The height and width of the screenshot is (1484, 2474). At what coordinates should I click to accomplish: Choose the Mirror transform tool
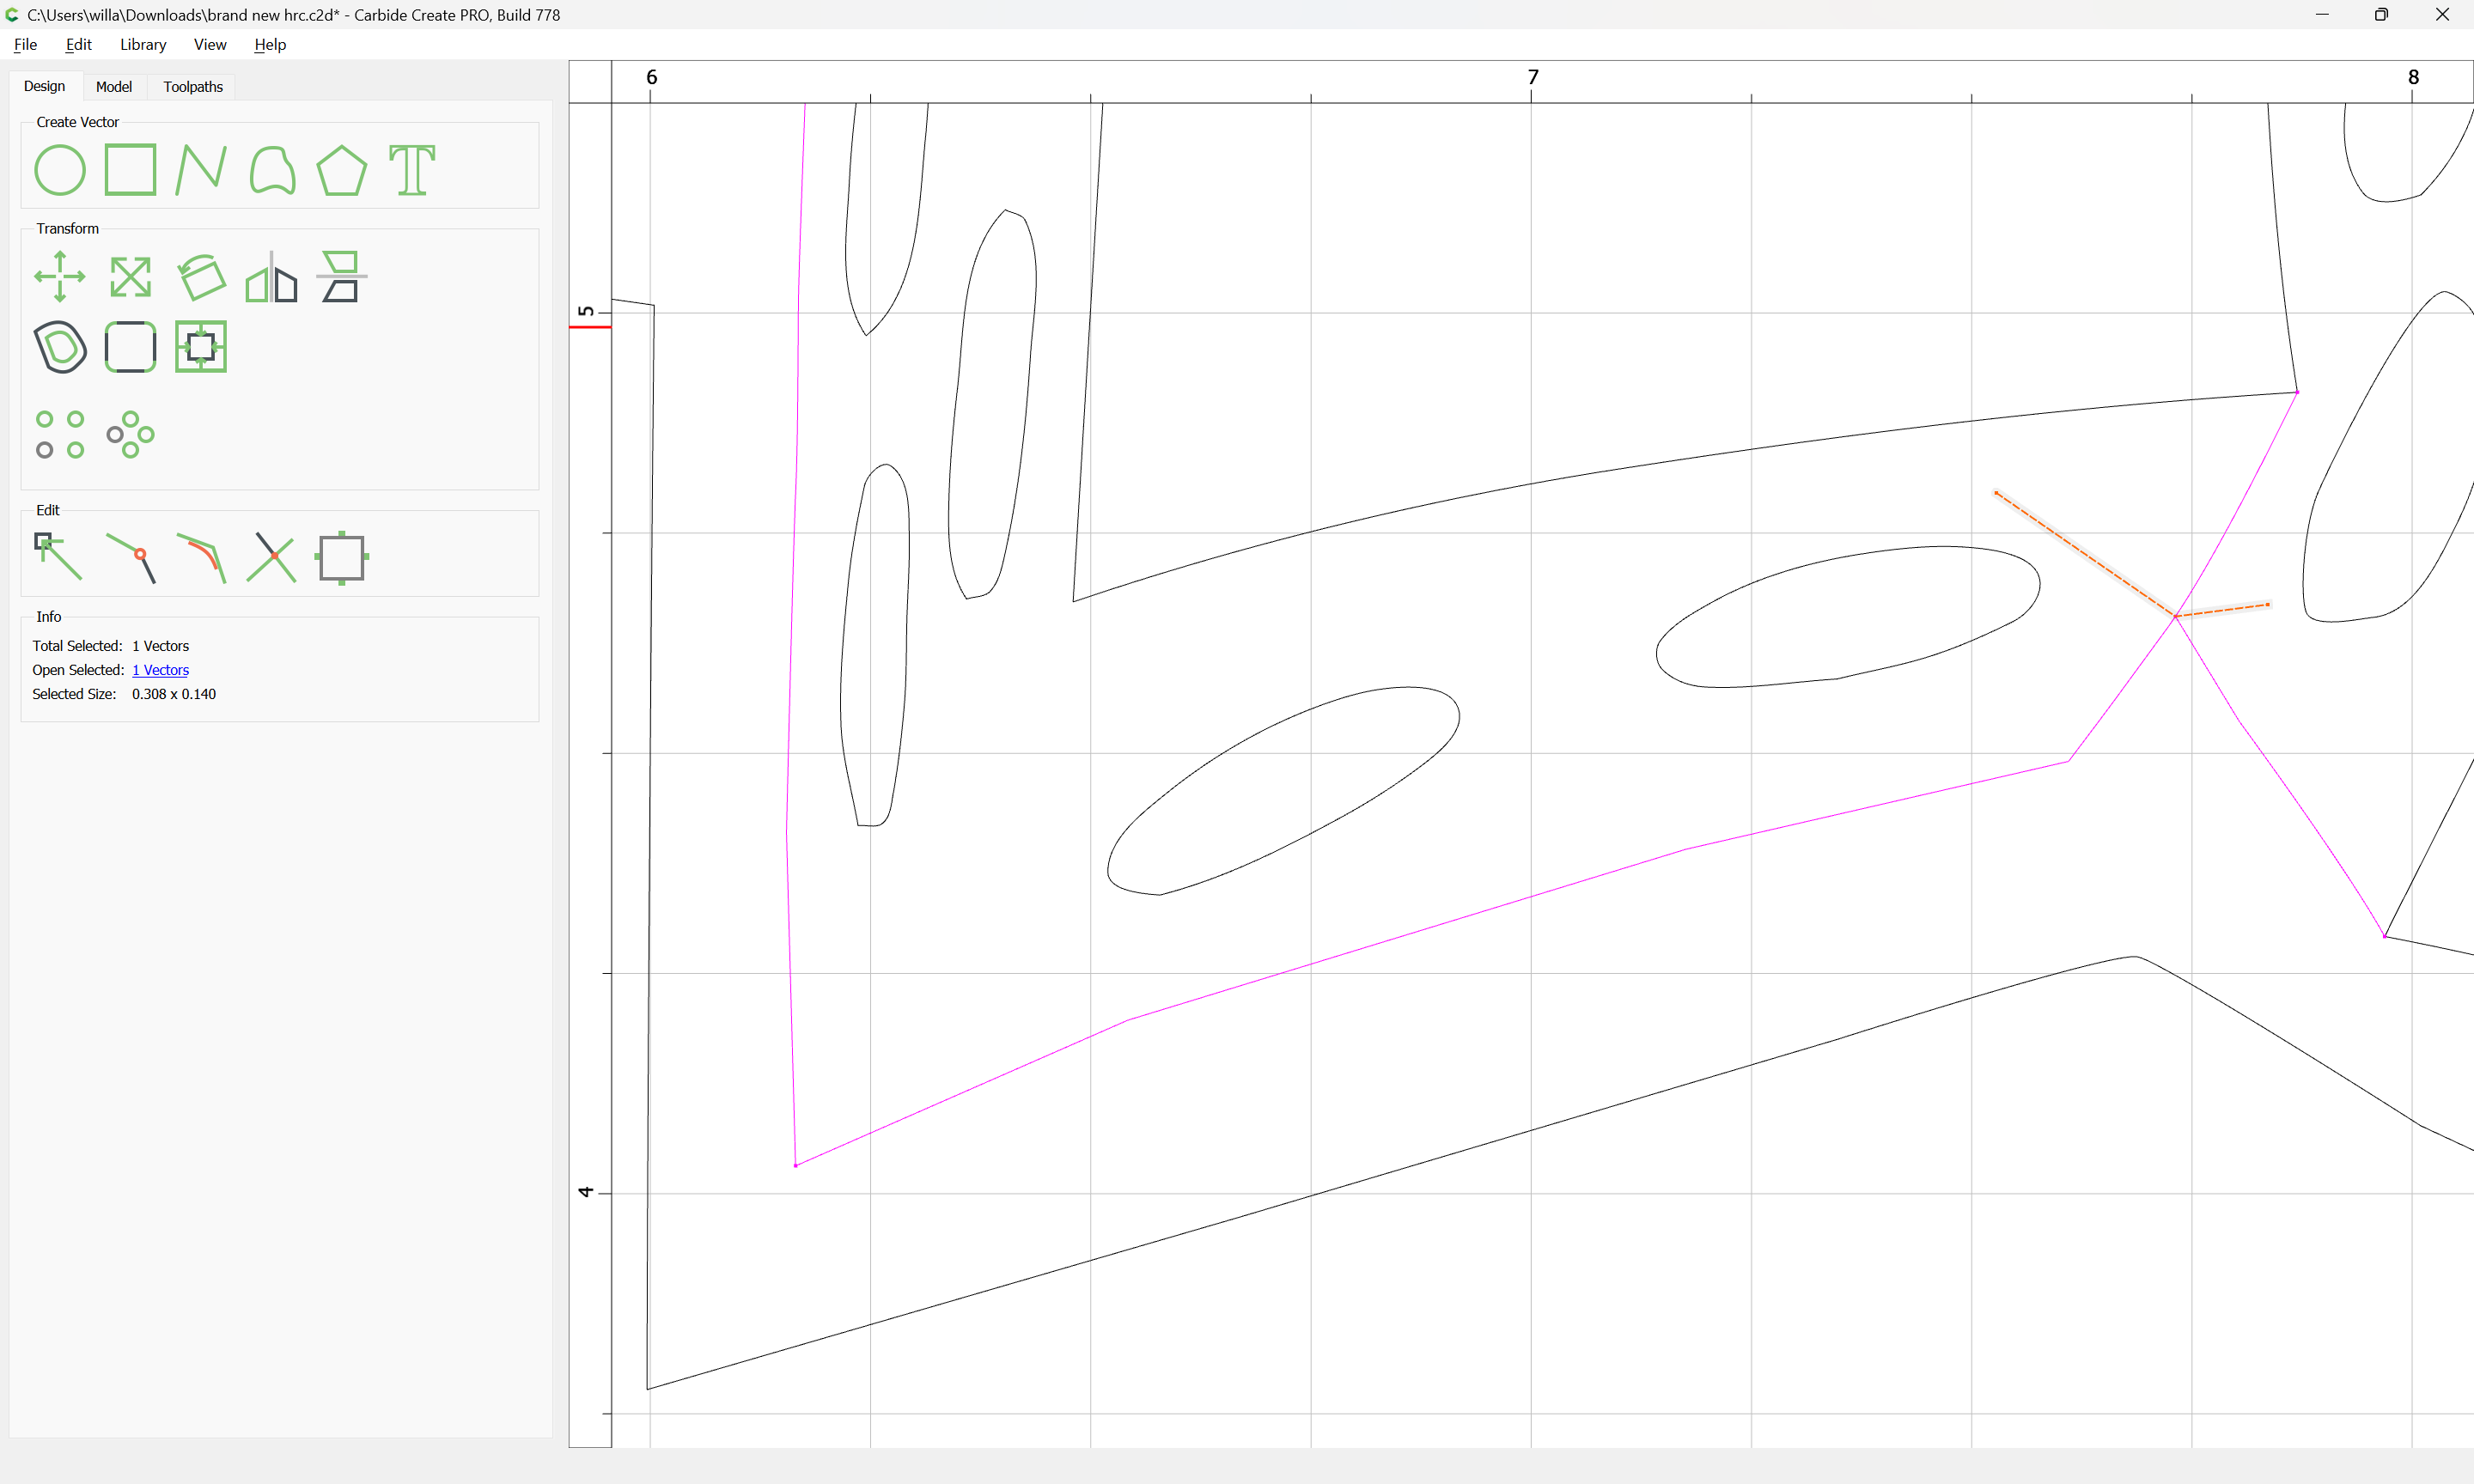(x=272, y=277)
